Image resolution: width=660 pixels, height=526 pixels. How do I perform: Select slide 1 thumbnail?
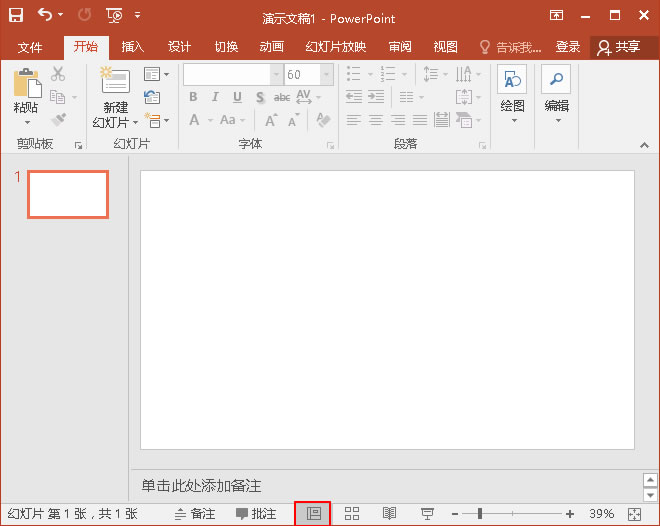pyautogui.click(x=68, y=194)
